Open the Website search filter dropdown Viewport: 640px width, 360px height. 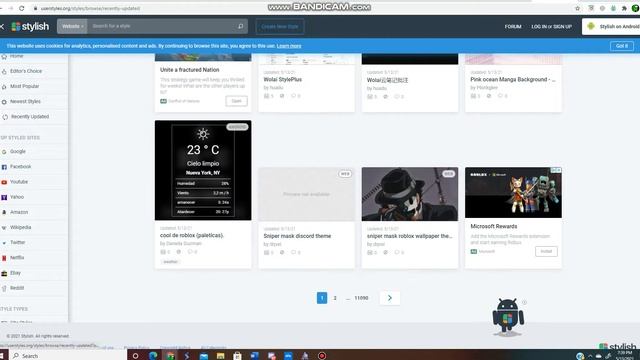(x=72, y=27)
